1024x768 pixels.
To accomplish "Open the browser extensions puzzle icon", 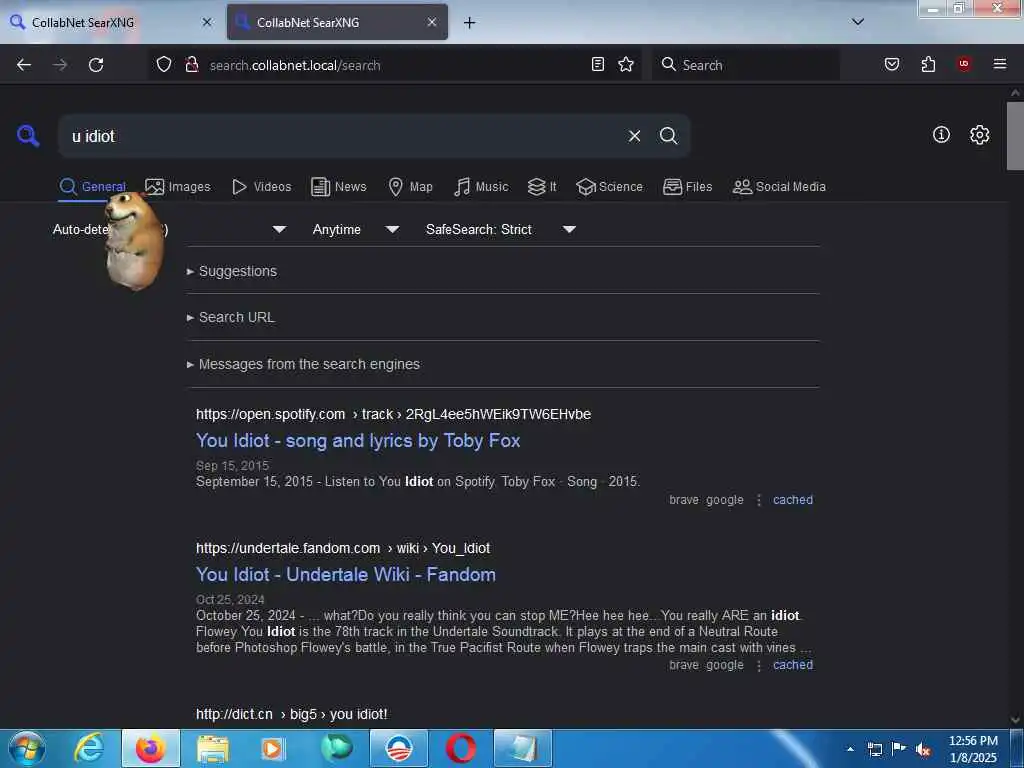I will [x=928, y=64].
